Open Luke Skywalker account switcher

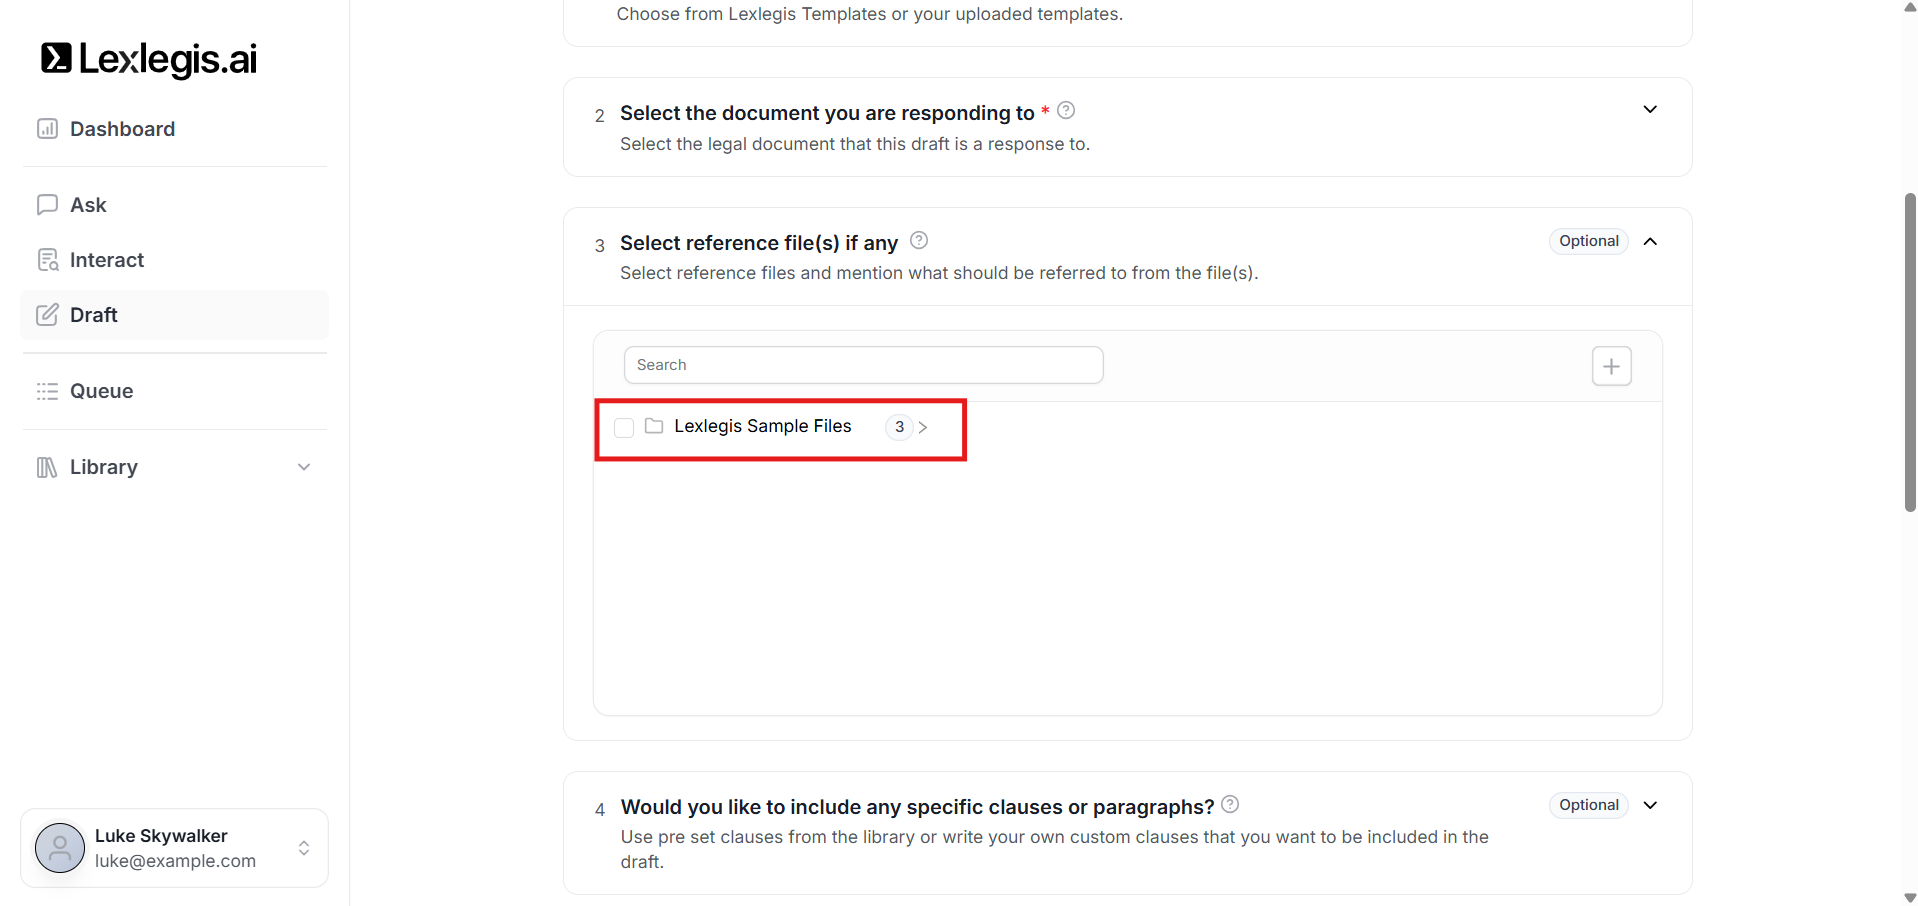pos(304,848)
